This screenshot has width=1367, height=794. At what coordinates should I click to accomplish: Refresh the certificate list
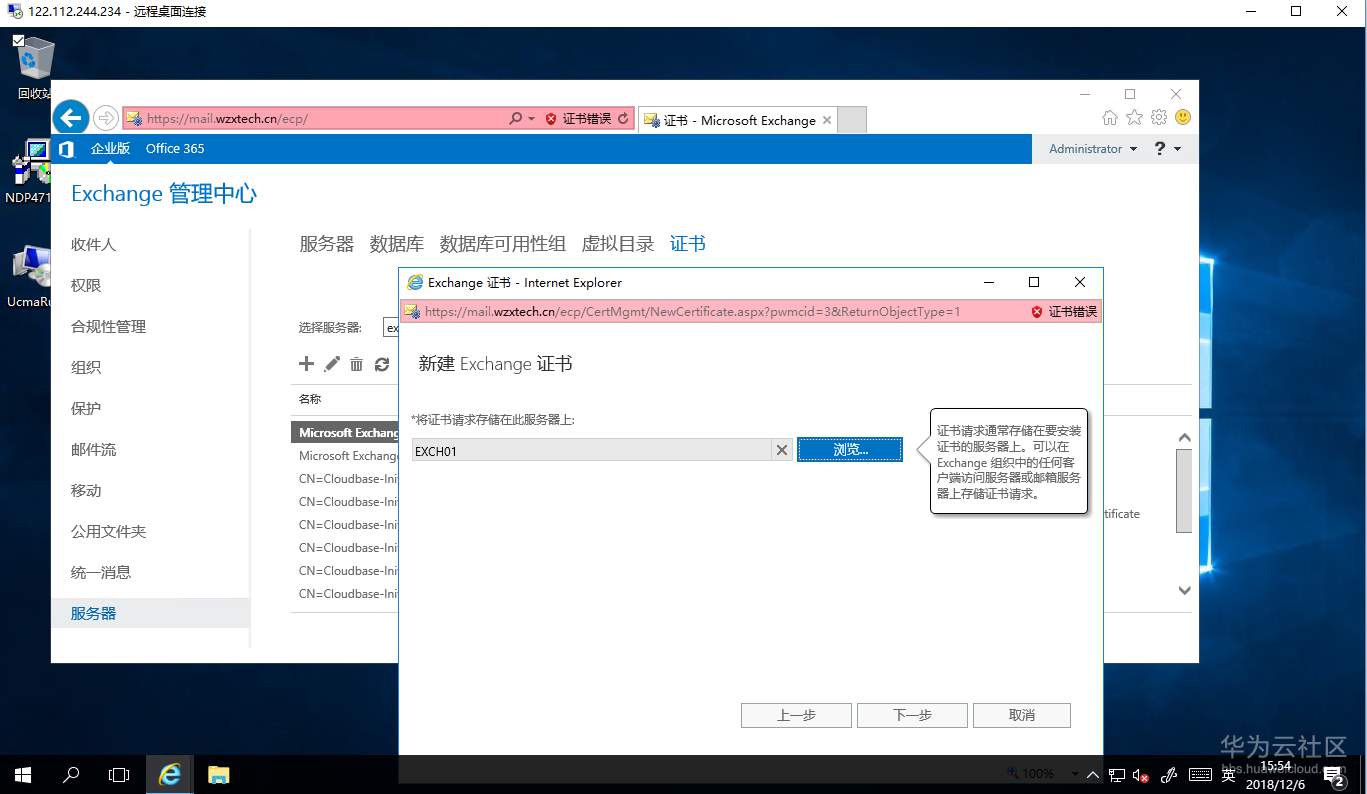(x=382, y=363)
